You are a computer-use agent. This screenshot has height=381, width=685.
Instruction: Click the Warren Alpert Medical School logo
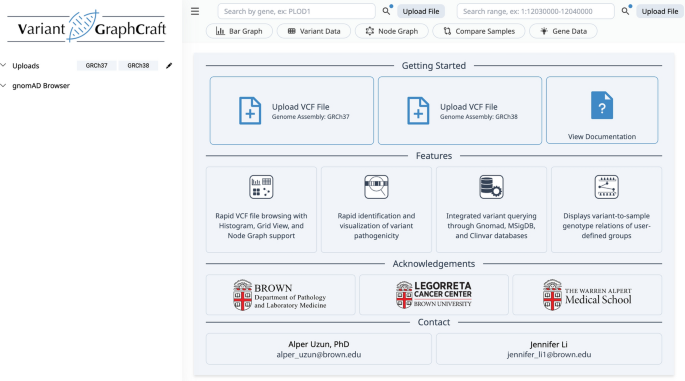coord(587,295)
